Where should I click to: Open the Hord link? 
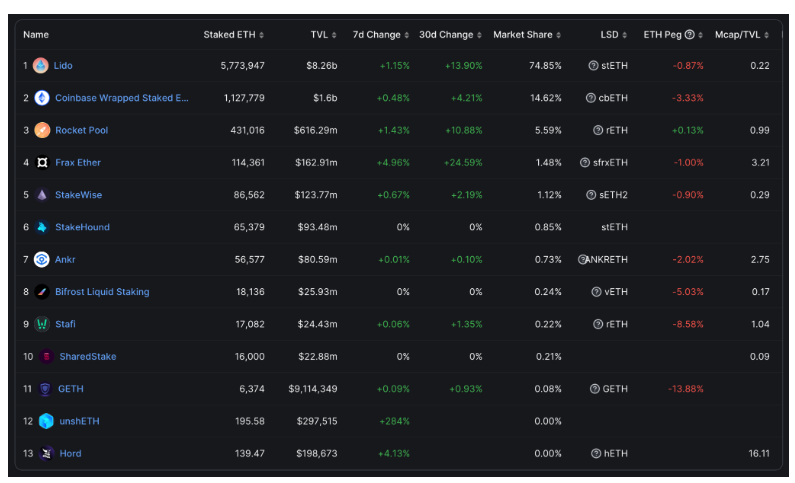coord(70,453)
